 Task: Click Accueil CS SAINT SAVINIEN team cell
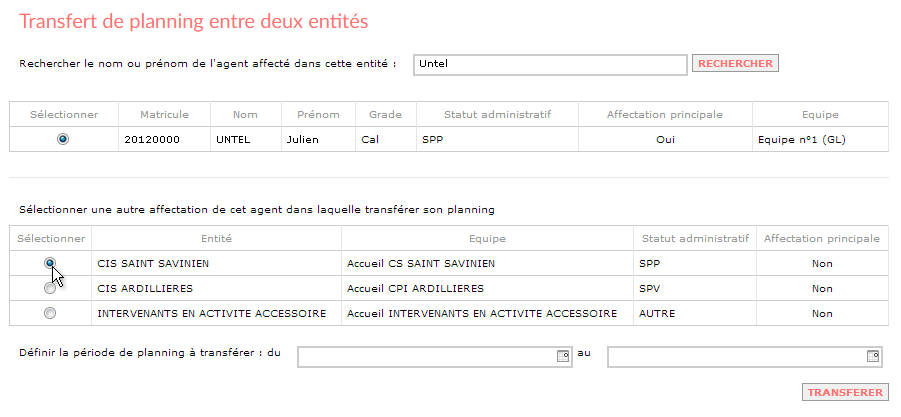click(487, 264)
